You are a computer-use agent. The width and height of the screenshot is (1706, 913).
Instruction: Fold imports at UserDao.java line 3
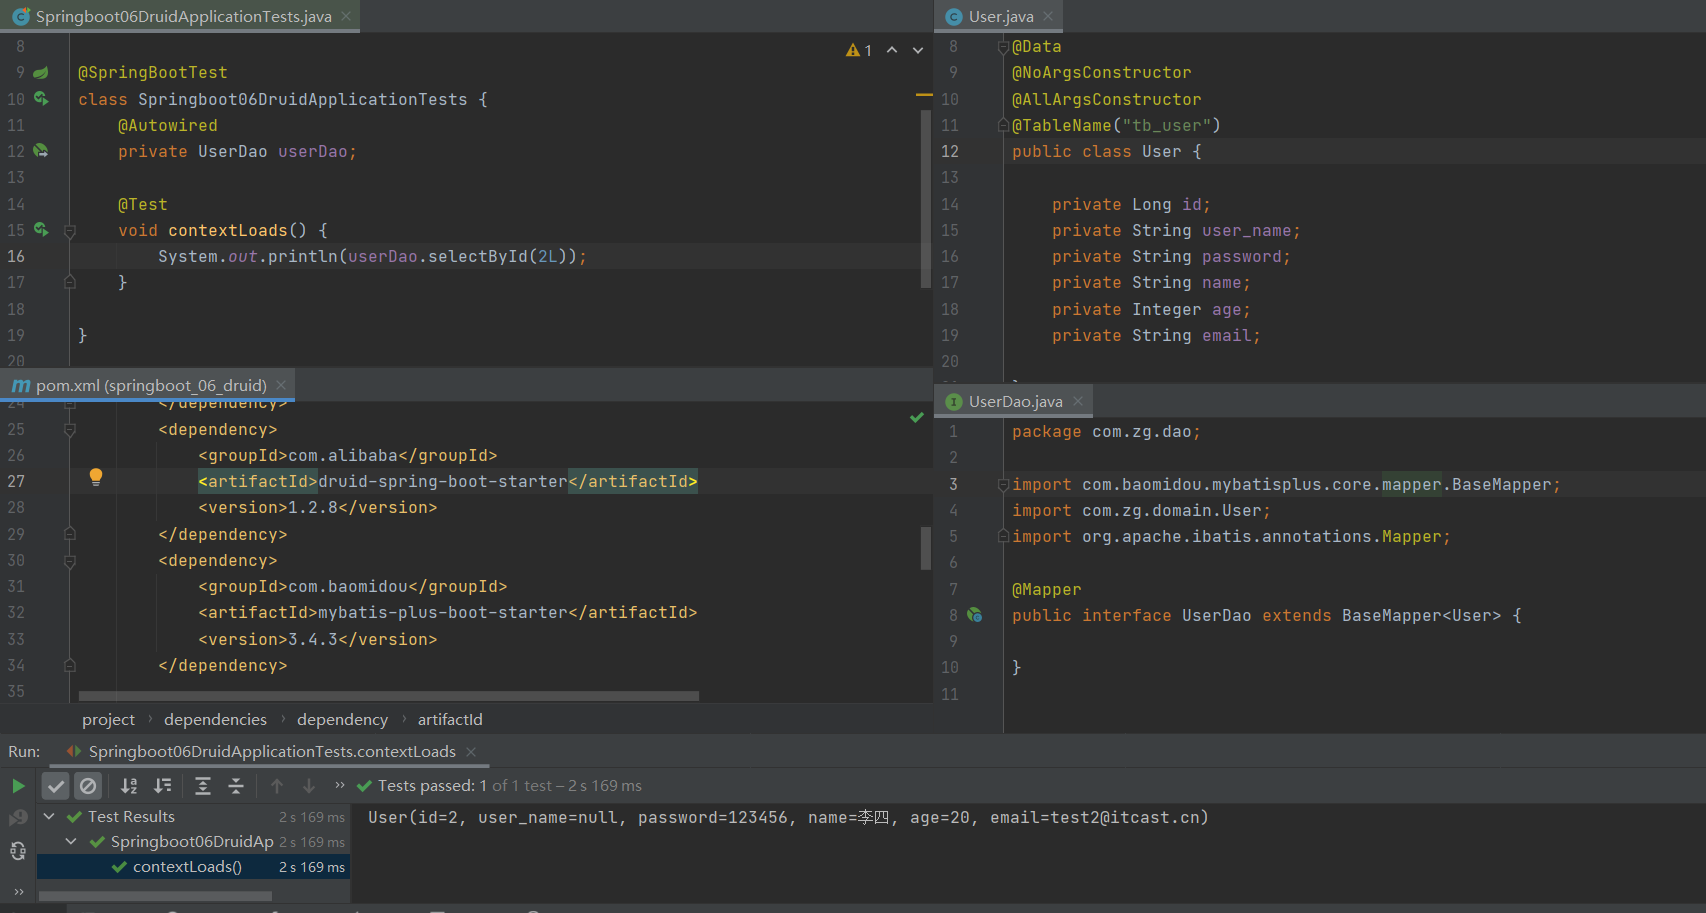tap(1003, 484)
